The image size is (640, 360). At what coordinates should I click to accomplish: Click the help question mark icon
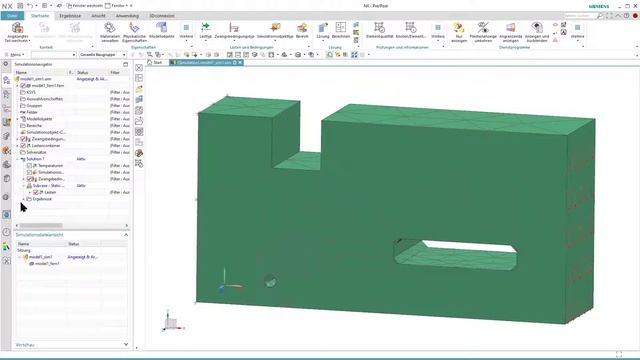627,16
